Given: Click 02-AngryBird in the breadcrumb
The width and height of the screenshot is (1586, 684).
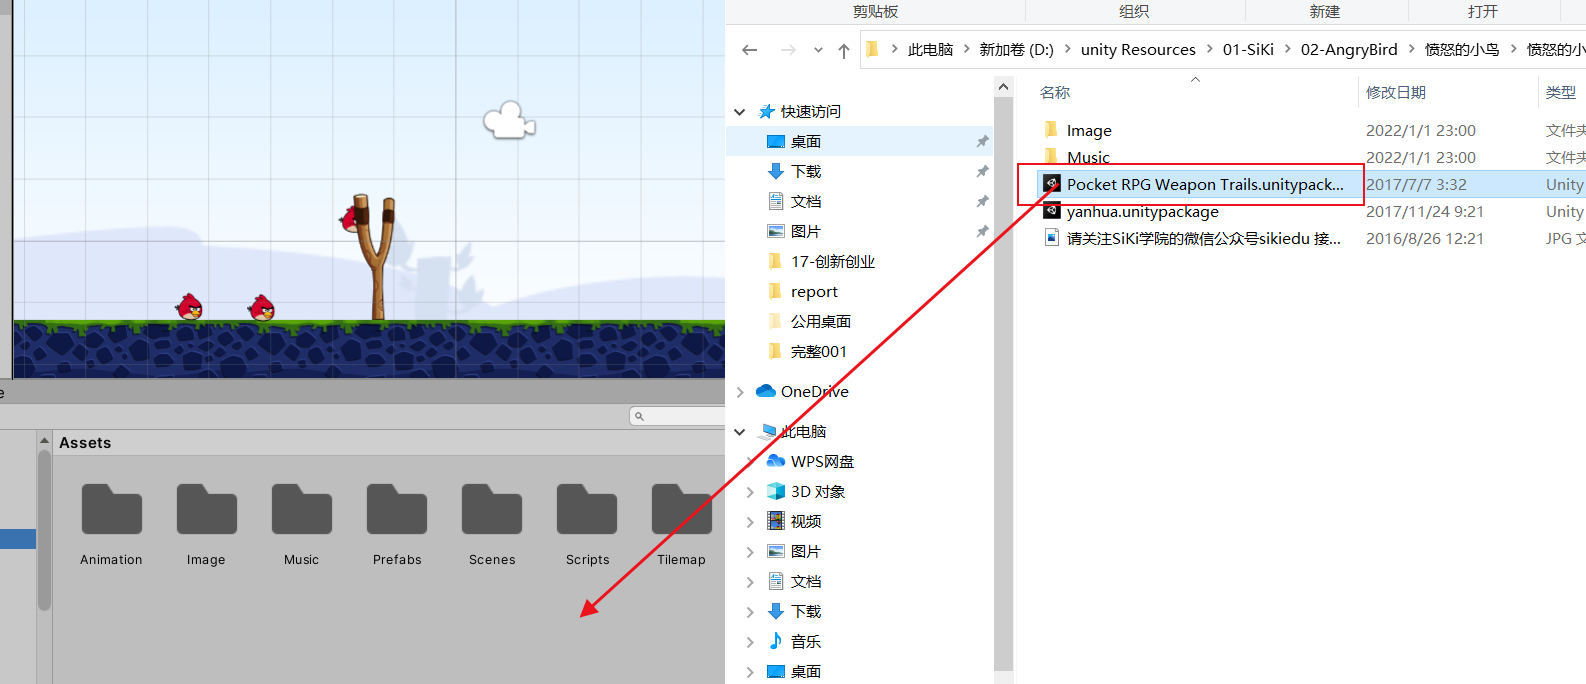Looking at the screenshot, I should click(1349, 50).
